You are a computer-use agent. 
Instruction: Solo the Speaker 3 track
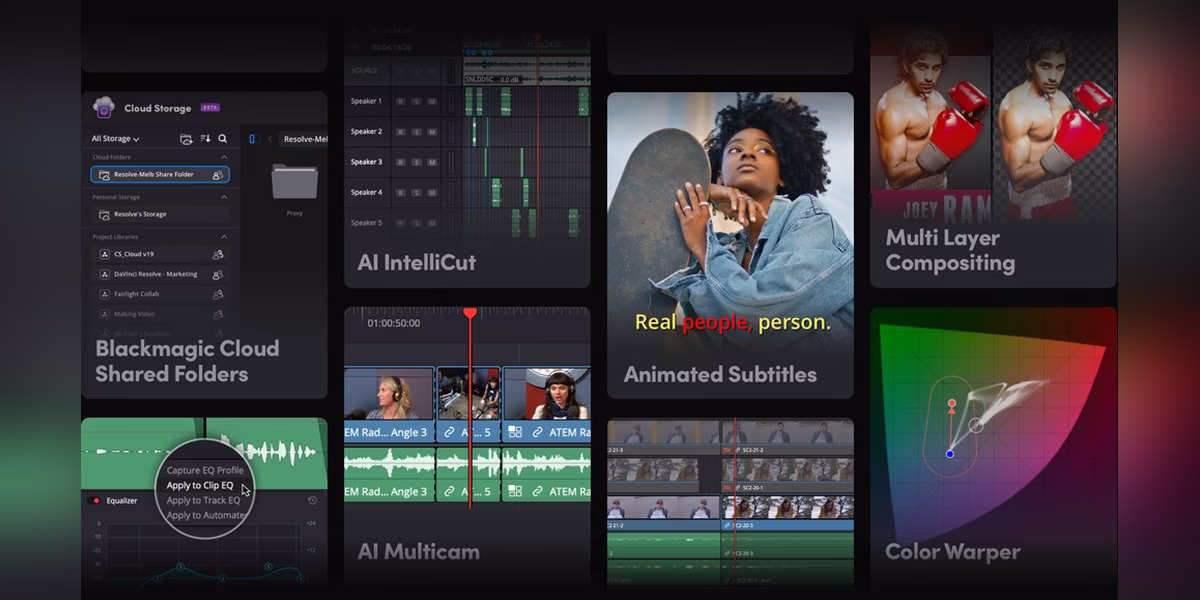tap(417, 162)
